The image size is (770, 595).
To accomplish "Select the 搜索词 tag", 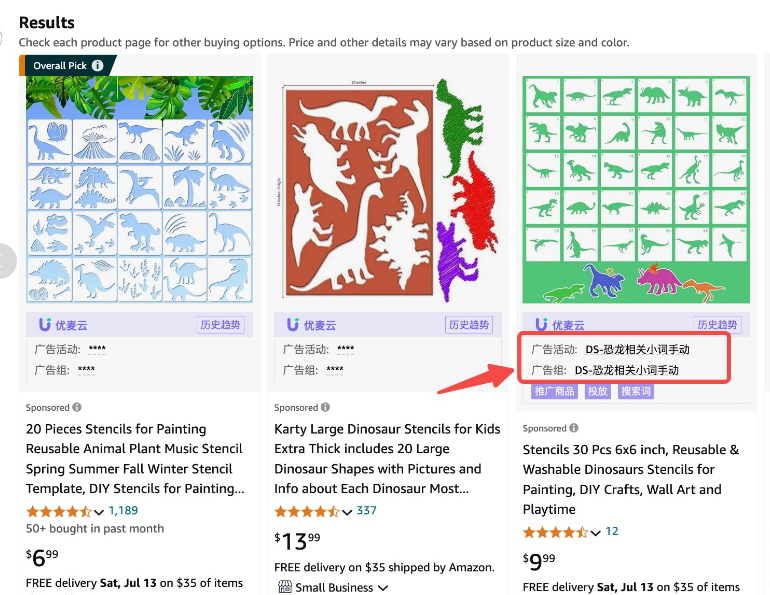I will click(x=635, y=391).
